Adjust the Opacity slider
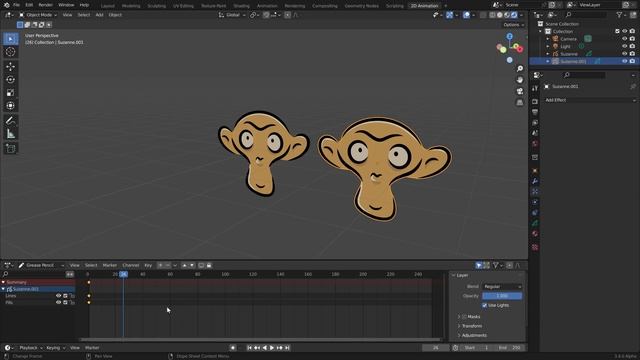 [x=502, y=296]
